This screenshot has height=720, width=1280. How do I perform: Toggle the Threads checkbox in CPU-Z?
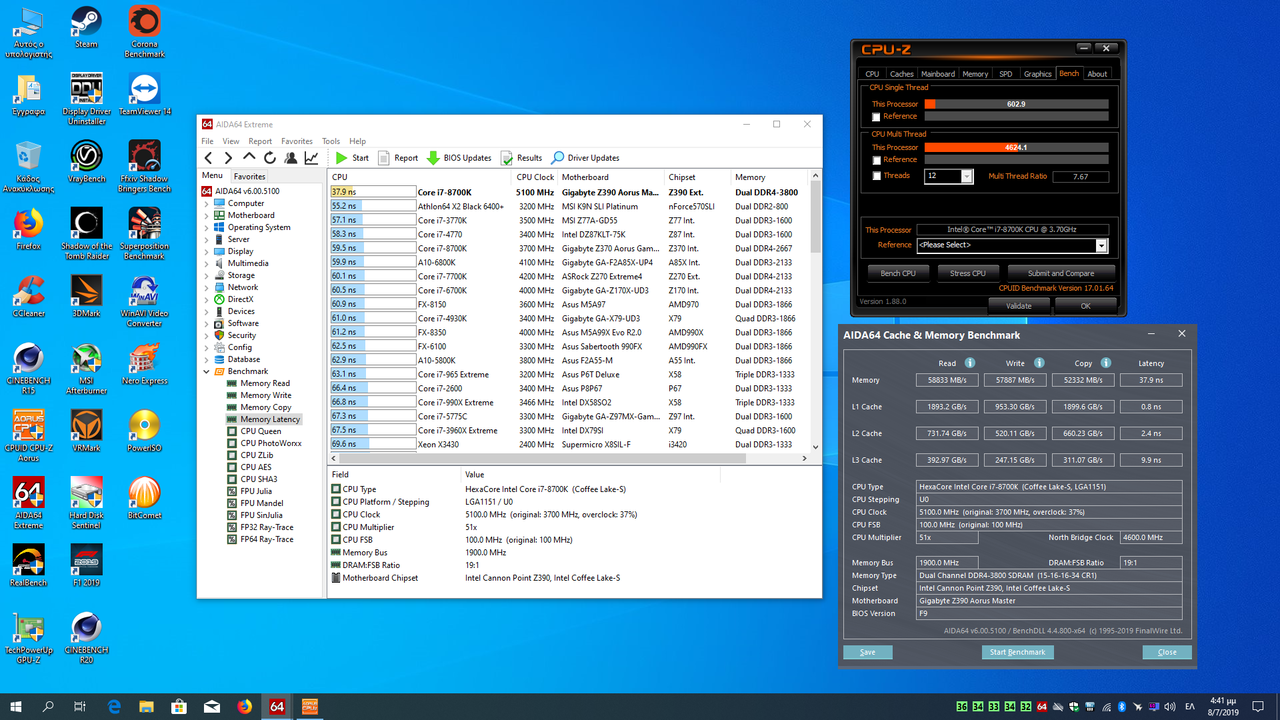[x=877, y=176]
